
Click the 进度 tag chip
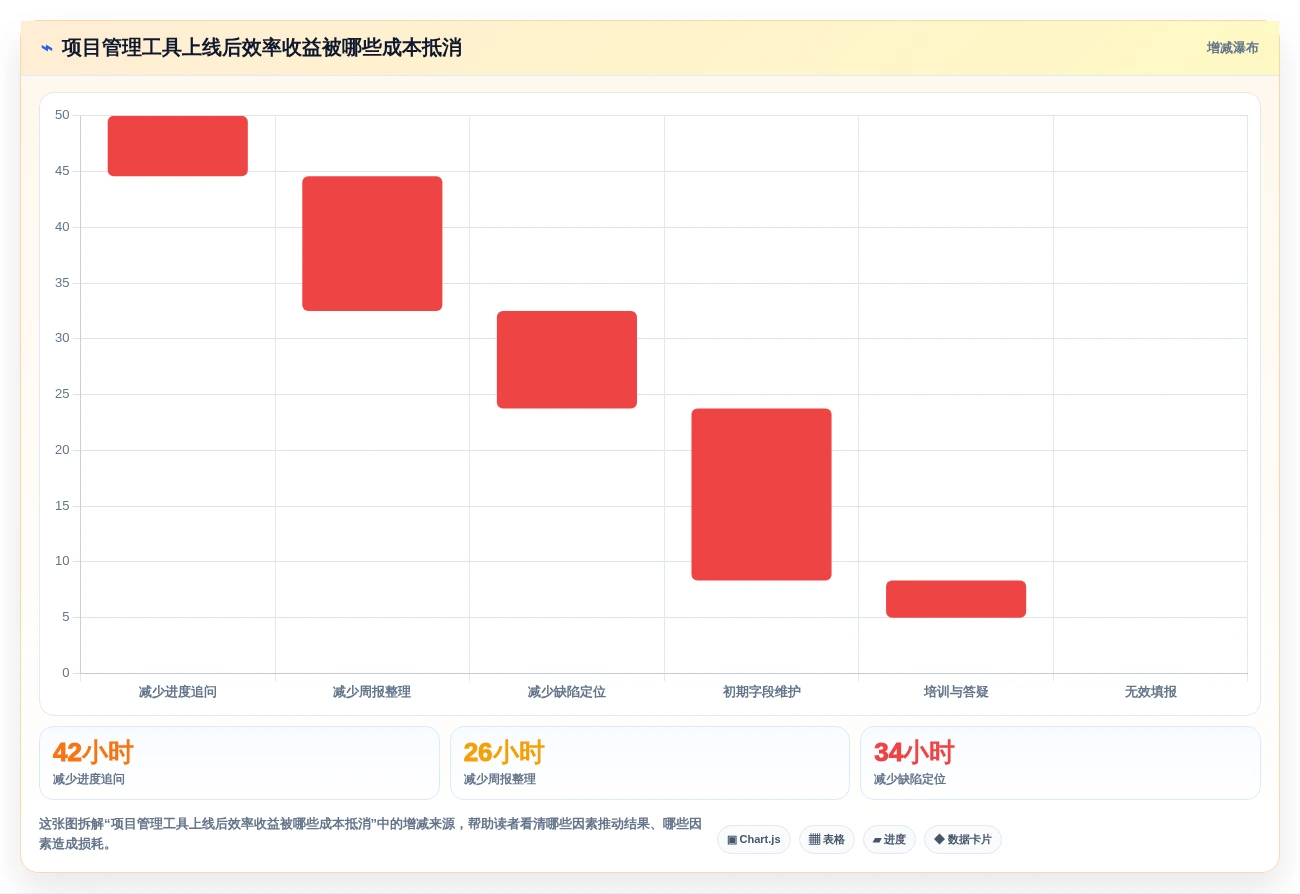click(x=889, y=840)
